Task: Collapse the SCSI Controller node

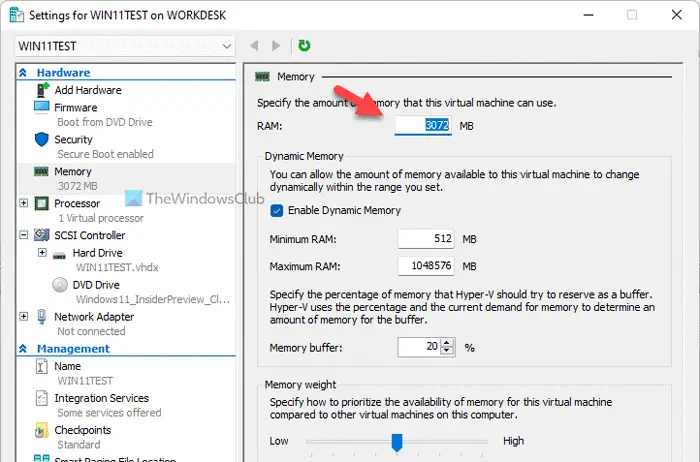Action: (24, 235)
